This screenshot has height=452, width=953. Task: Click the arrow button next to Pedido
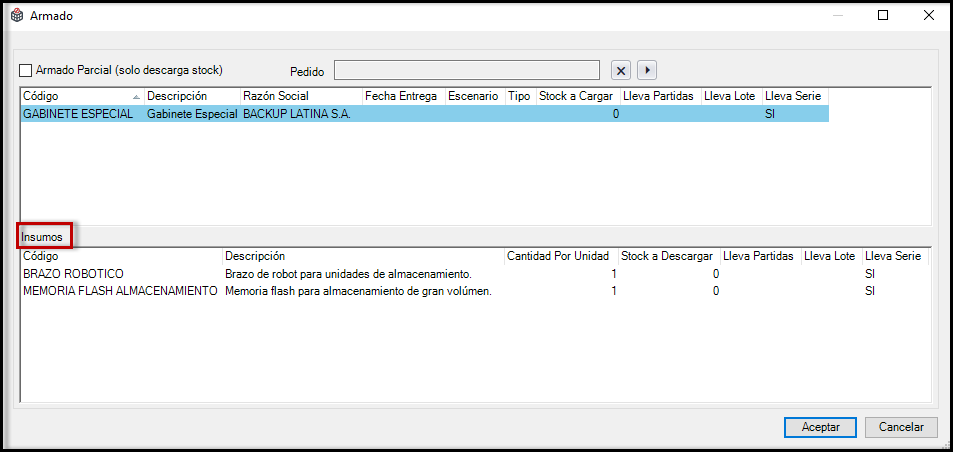[x=647, y=70]
